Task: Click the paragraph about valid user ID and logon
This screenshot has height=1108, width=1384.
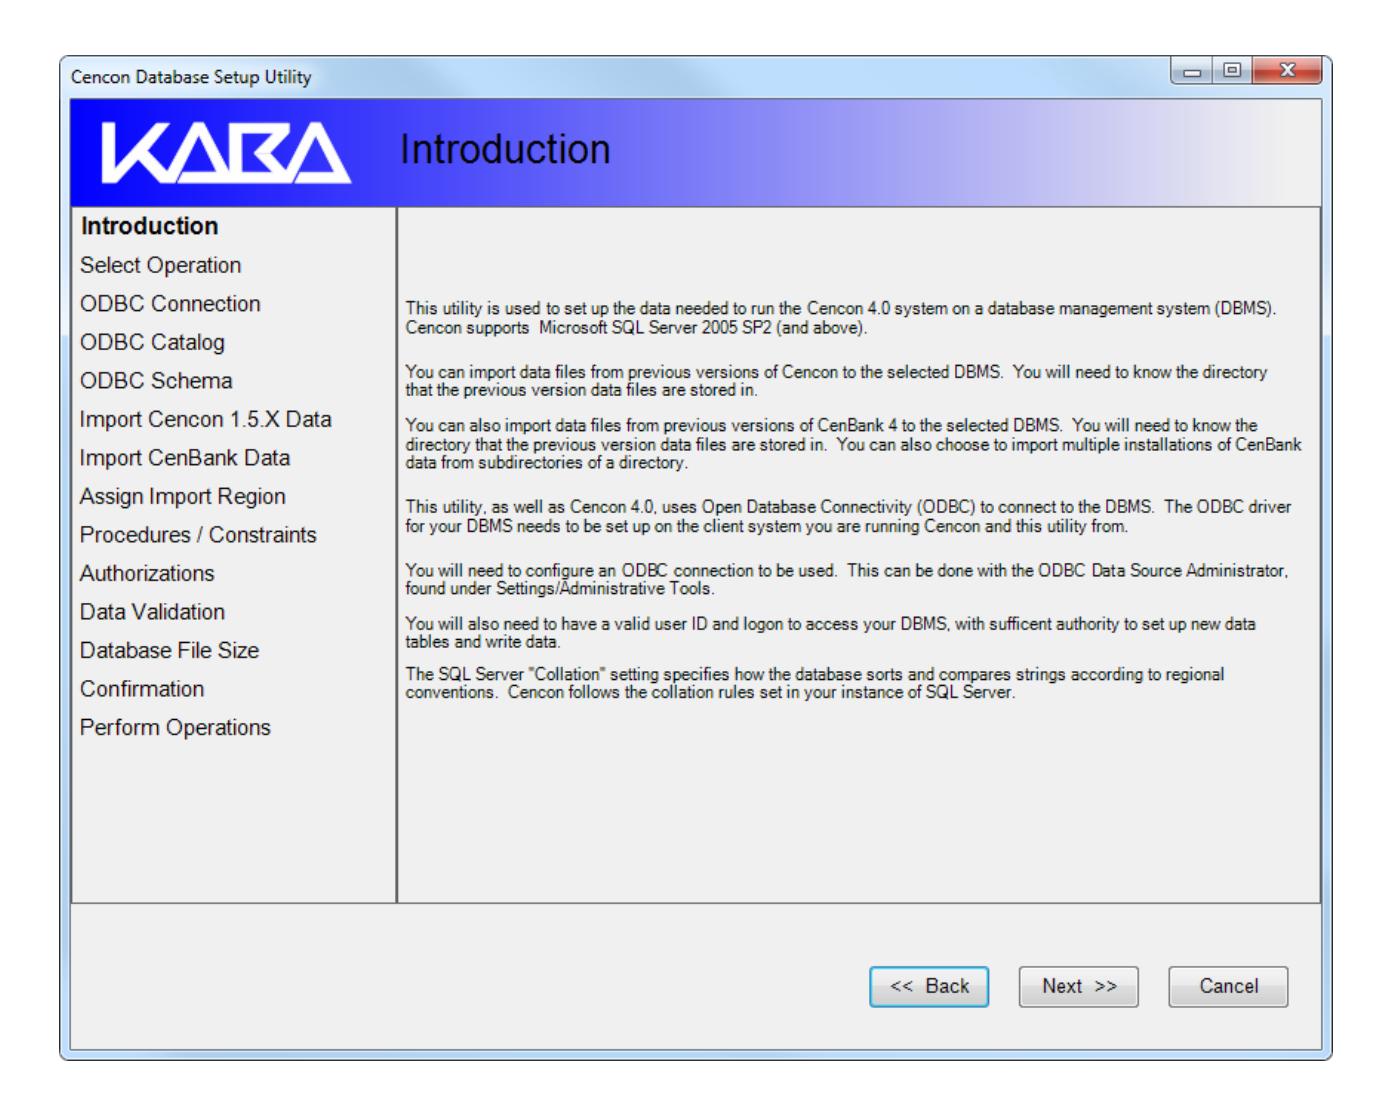Action: pos(830,632)
